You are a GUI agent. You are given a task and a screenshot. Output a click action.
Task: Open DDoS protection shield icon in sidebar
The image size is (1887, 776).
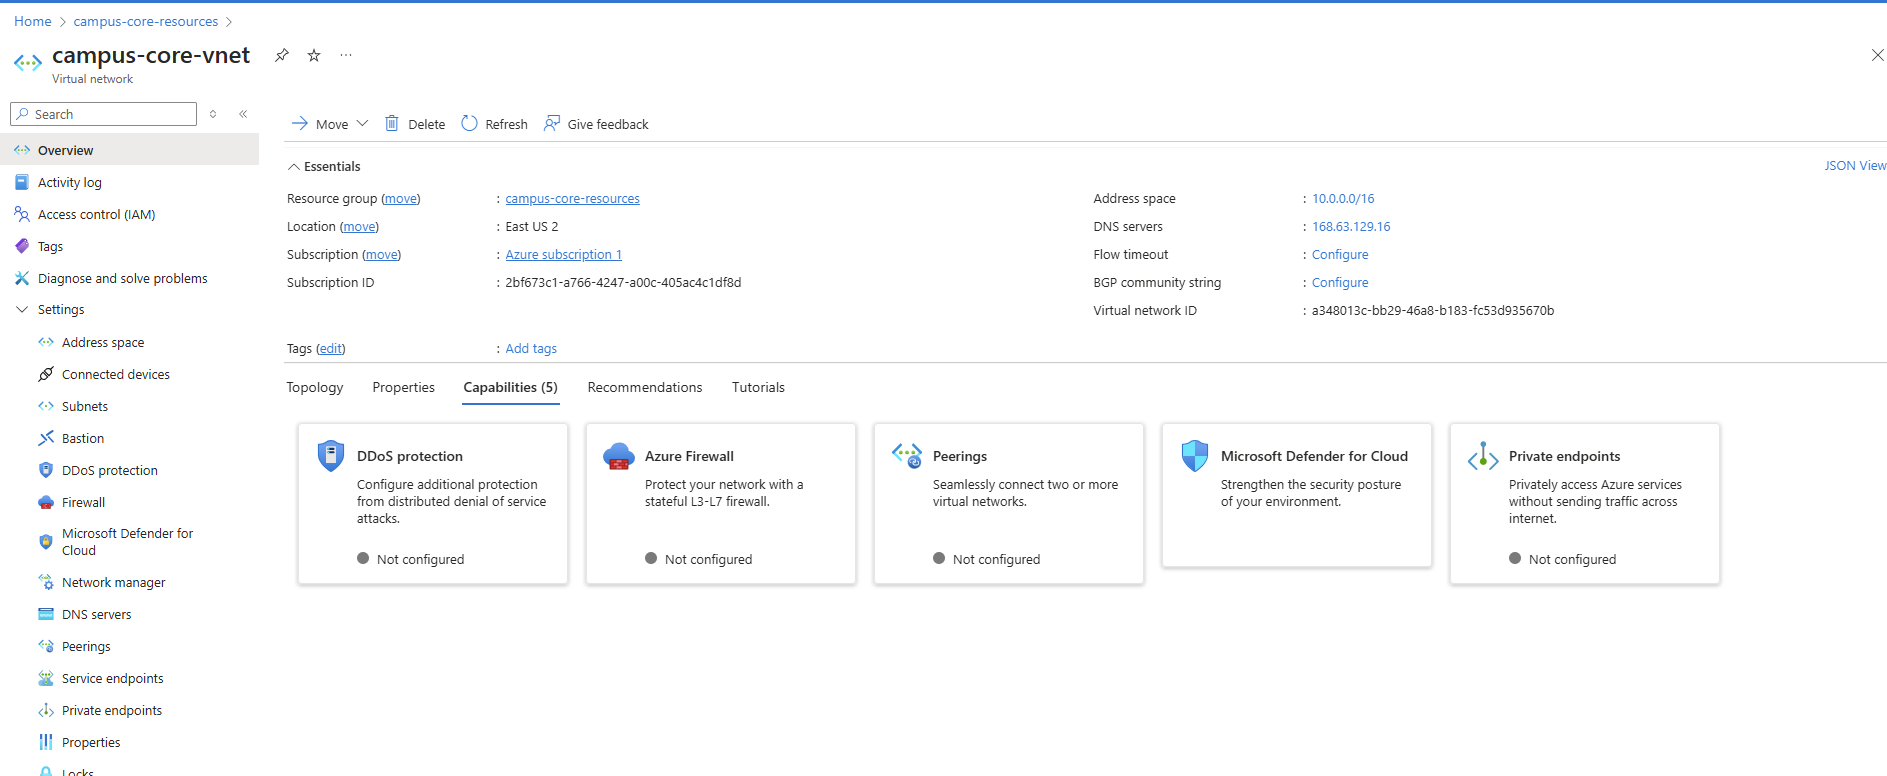[46, 470]
